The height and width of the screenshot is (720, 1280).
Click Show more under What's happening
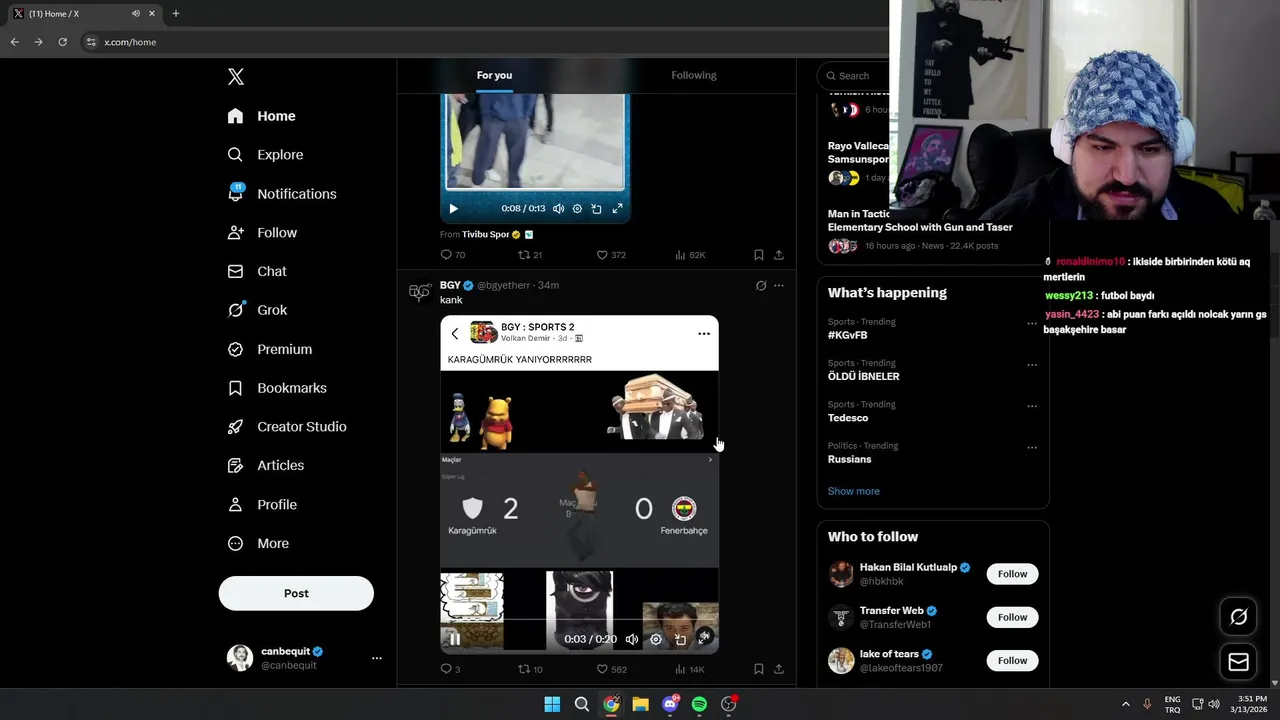point(854,491)
